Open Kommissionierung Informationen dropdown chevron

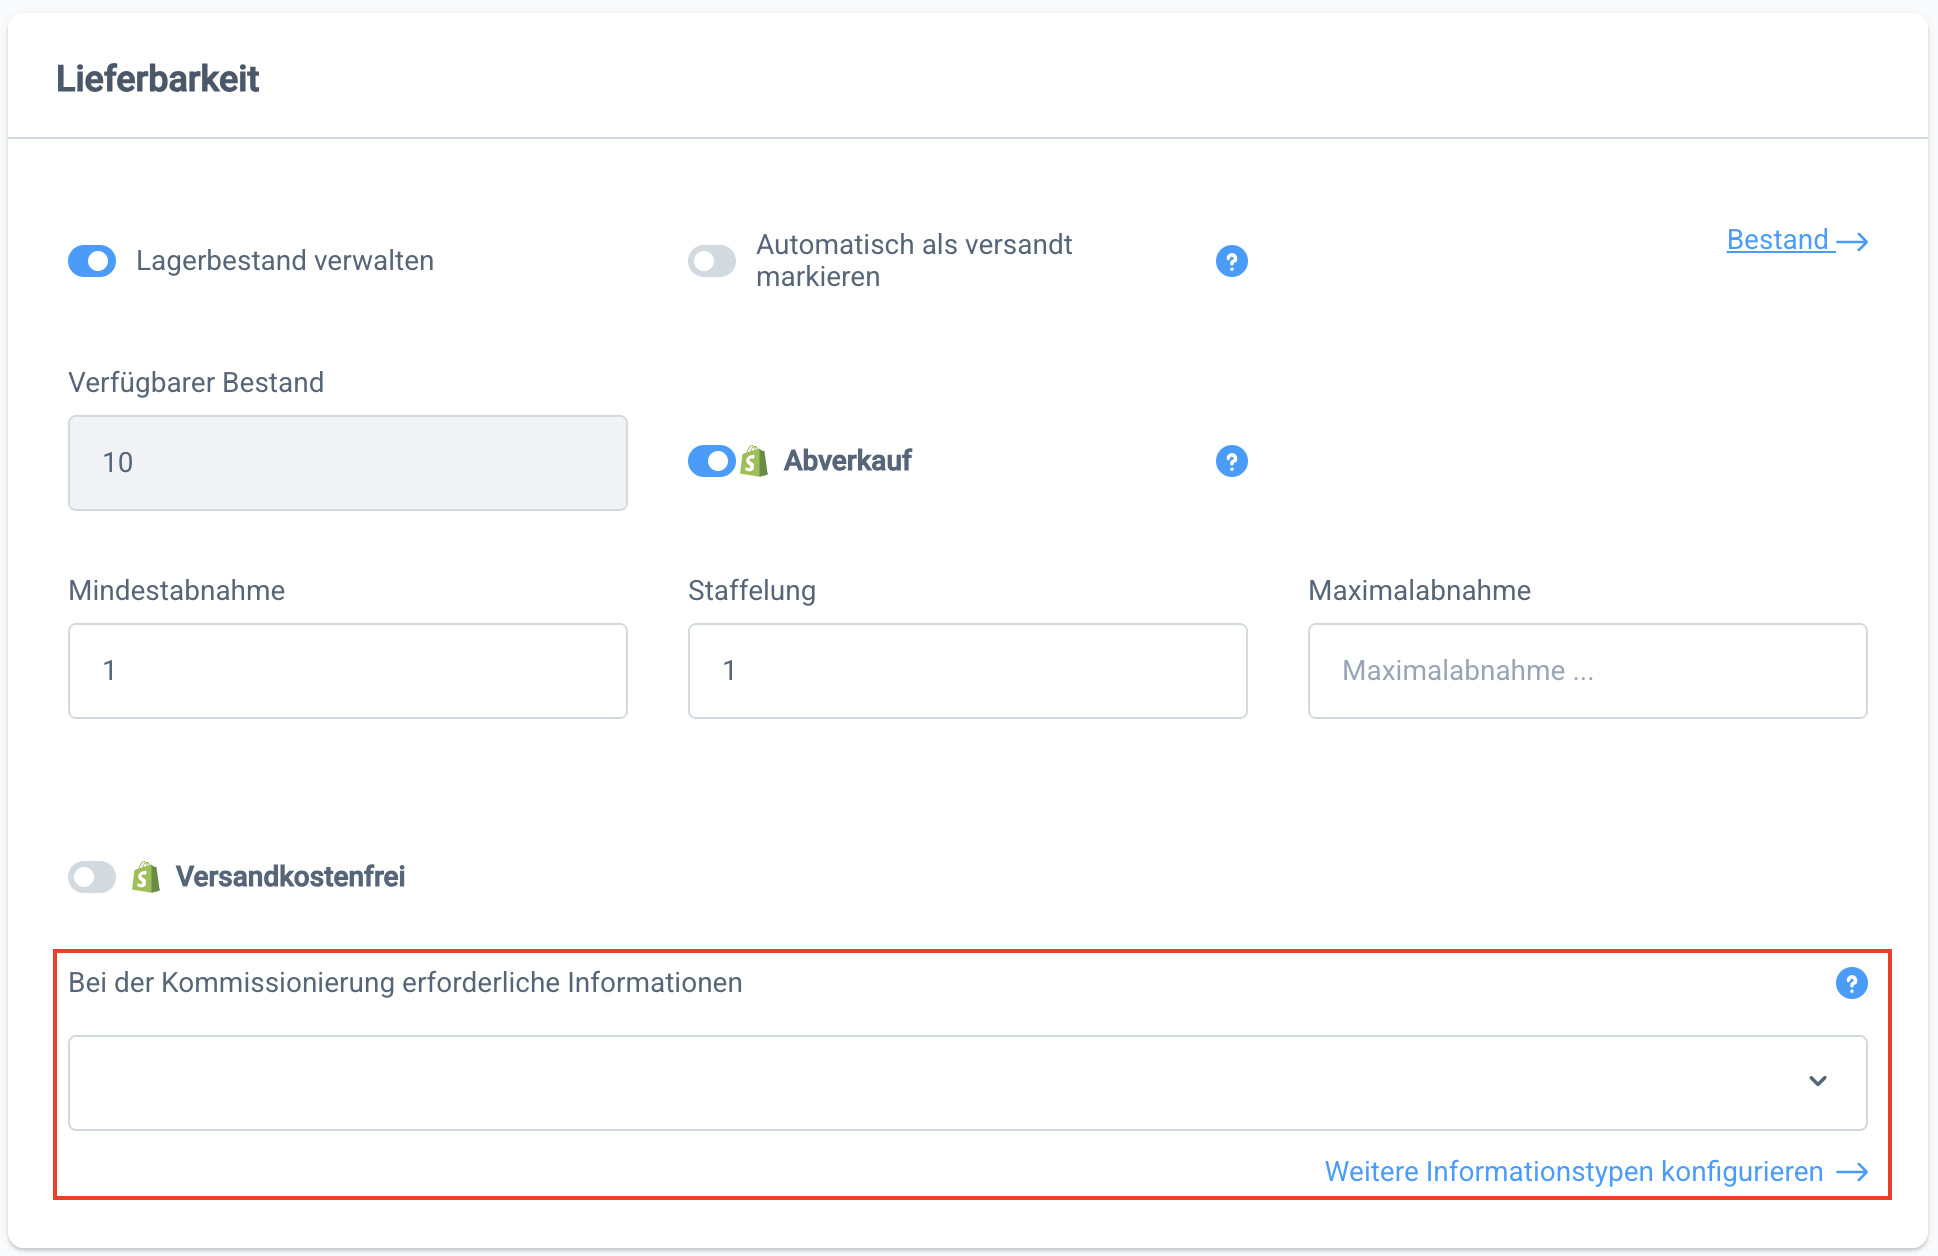coord(1818,1081)
